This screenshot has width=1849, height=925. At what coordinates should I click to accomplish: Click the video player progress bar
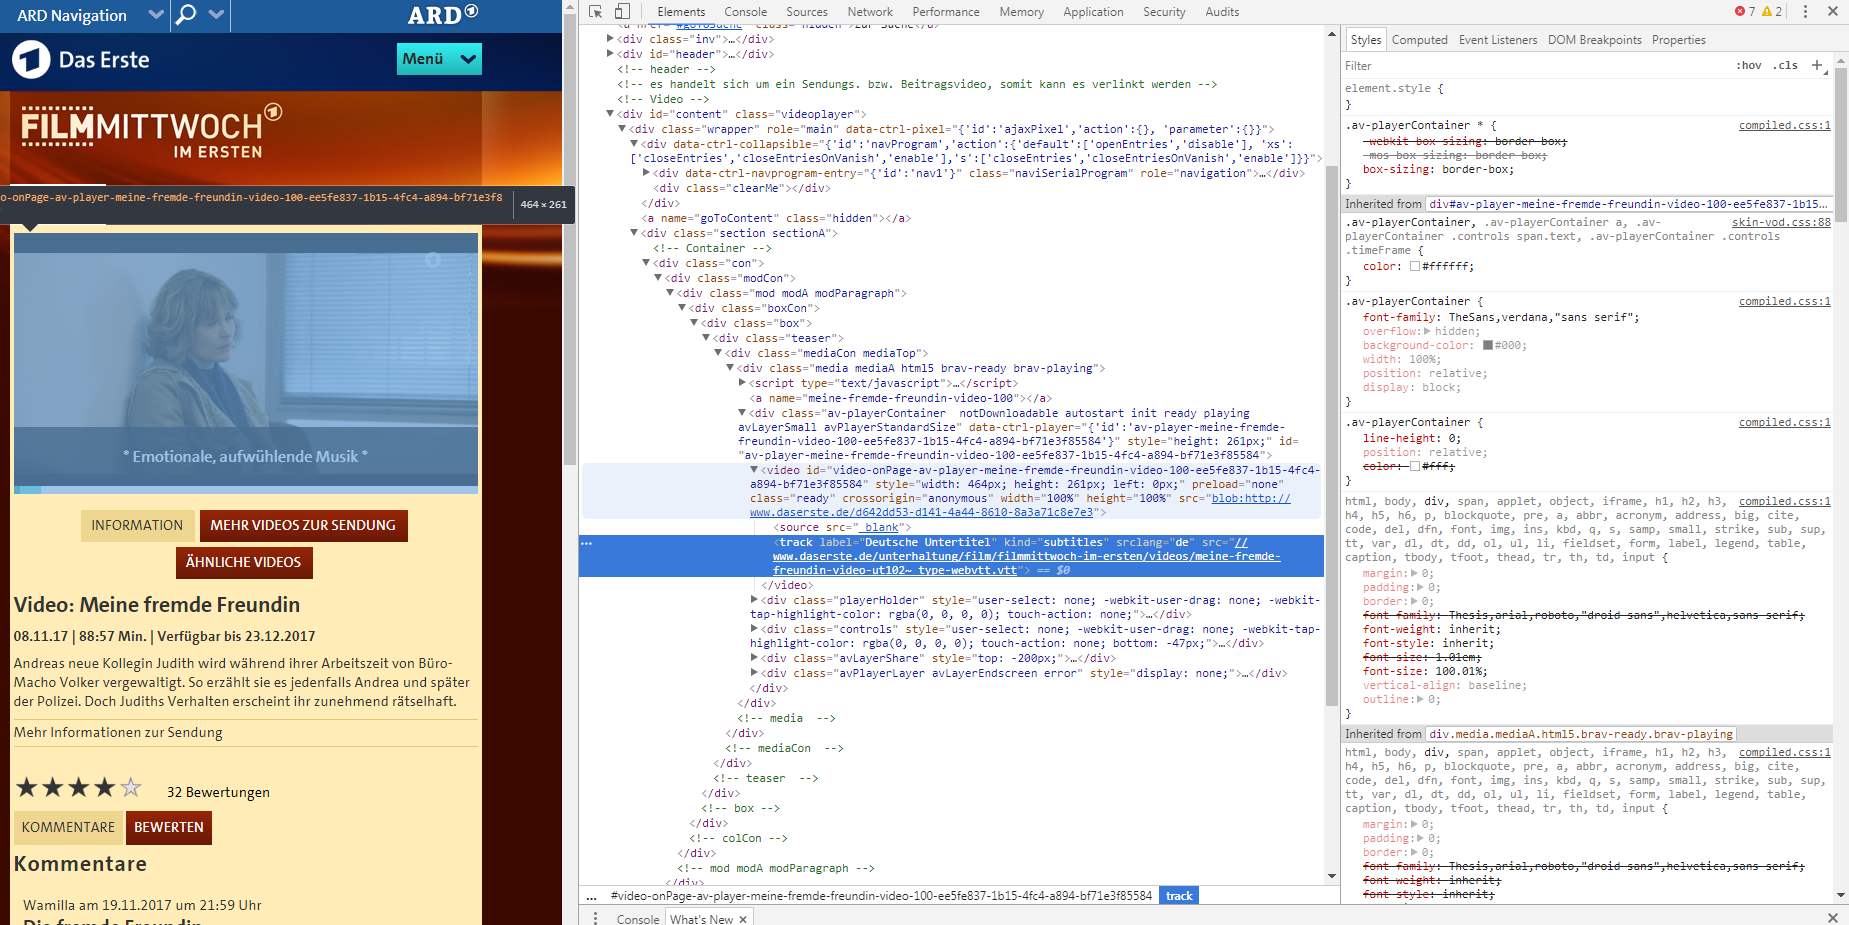[246, 490]
